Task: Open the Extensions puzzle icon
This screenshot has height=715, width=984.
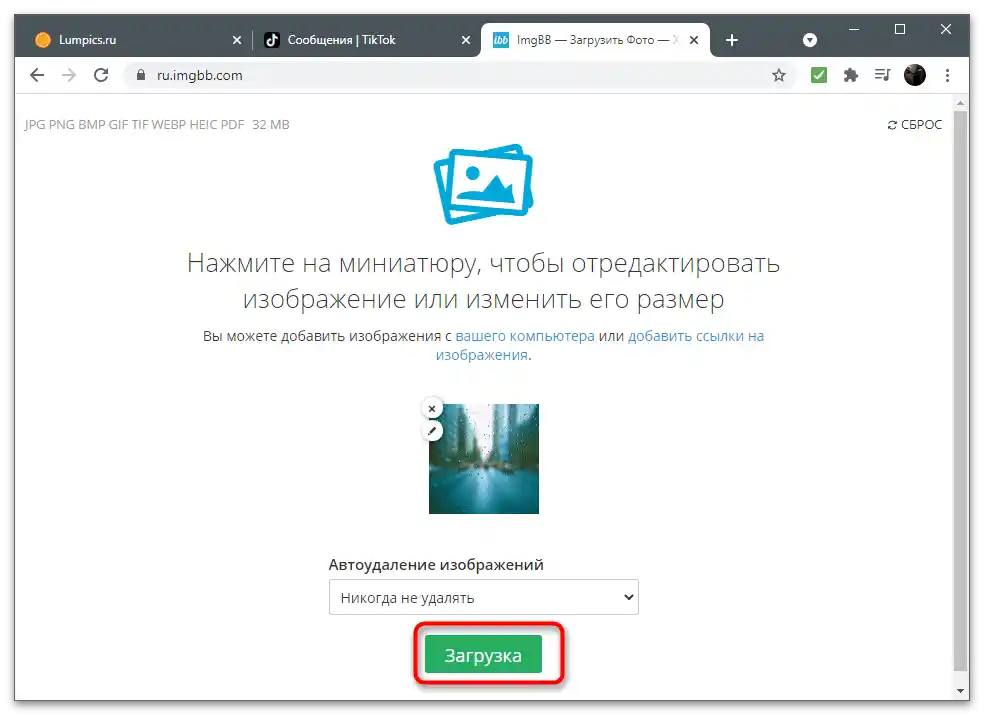Action: click(x=851, y=75)
